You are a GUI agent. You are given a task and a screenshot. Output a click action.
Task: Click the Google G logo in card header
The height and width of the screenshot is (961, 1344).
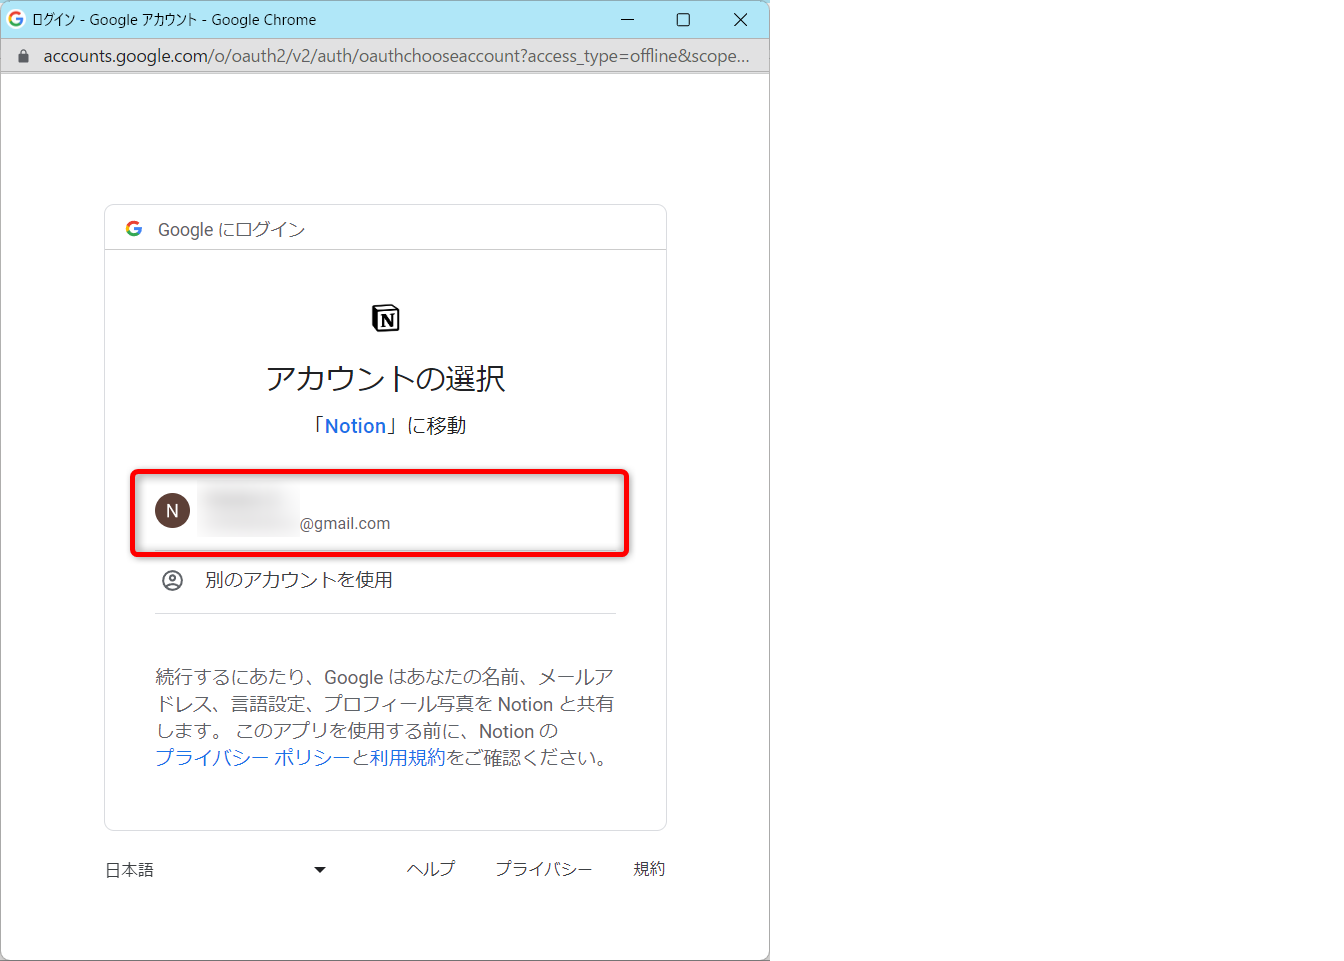coord(134,229)
